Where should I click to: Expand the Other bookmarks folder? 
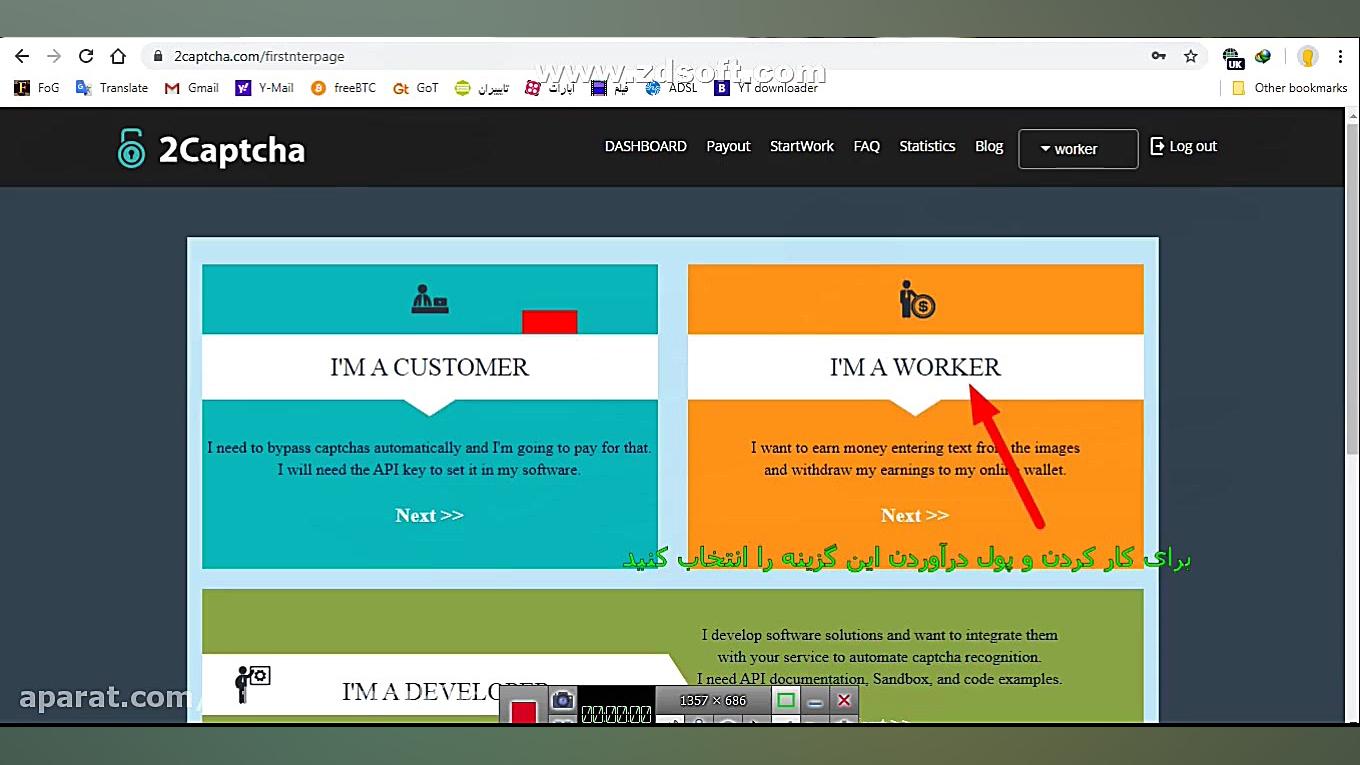(1289, 88)
